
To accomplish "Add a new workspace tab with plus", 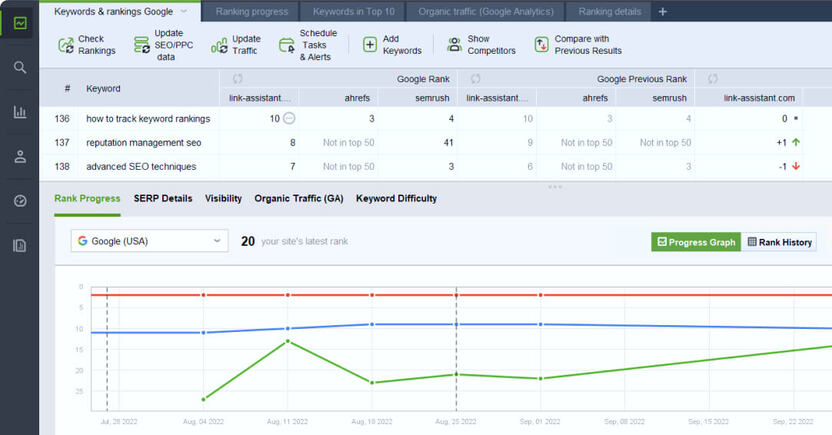I will [662, 12].
